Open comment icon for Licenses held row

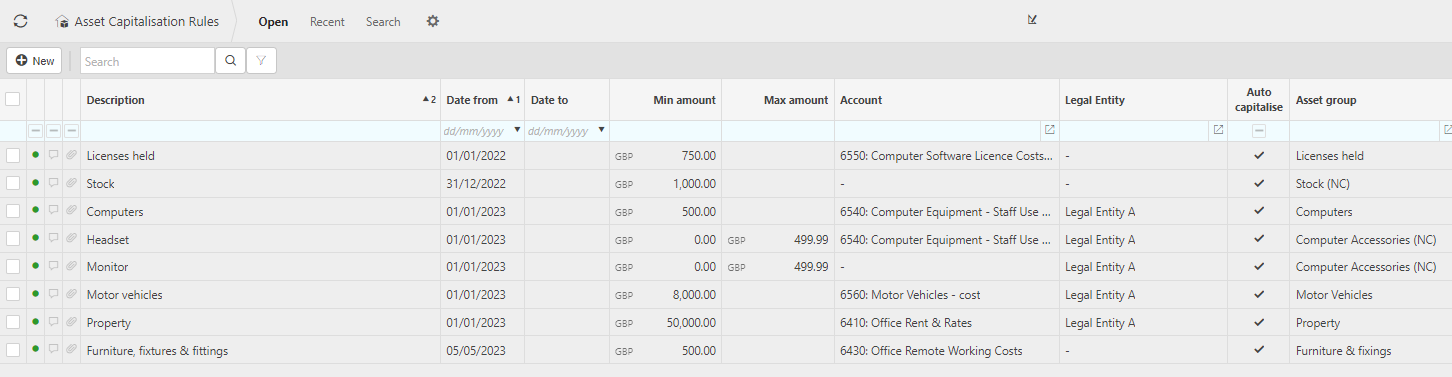coord(54,155)
